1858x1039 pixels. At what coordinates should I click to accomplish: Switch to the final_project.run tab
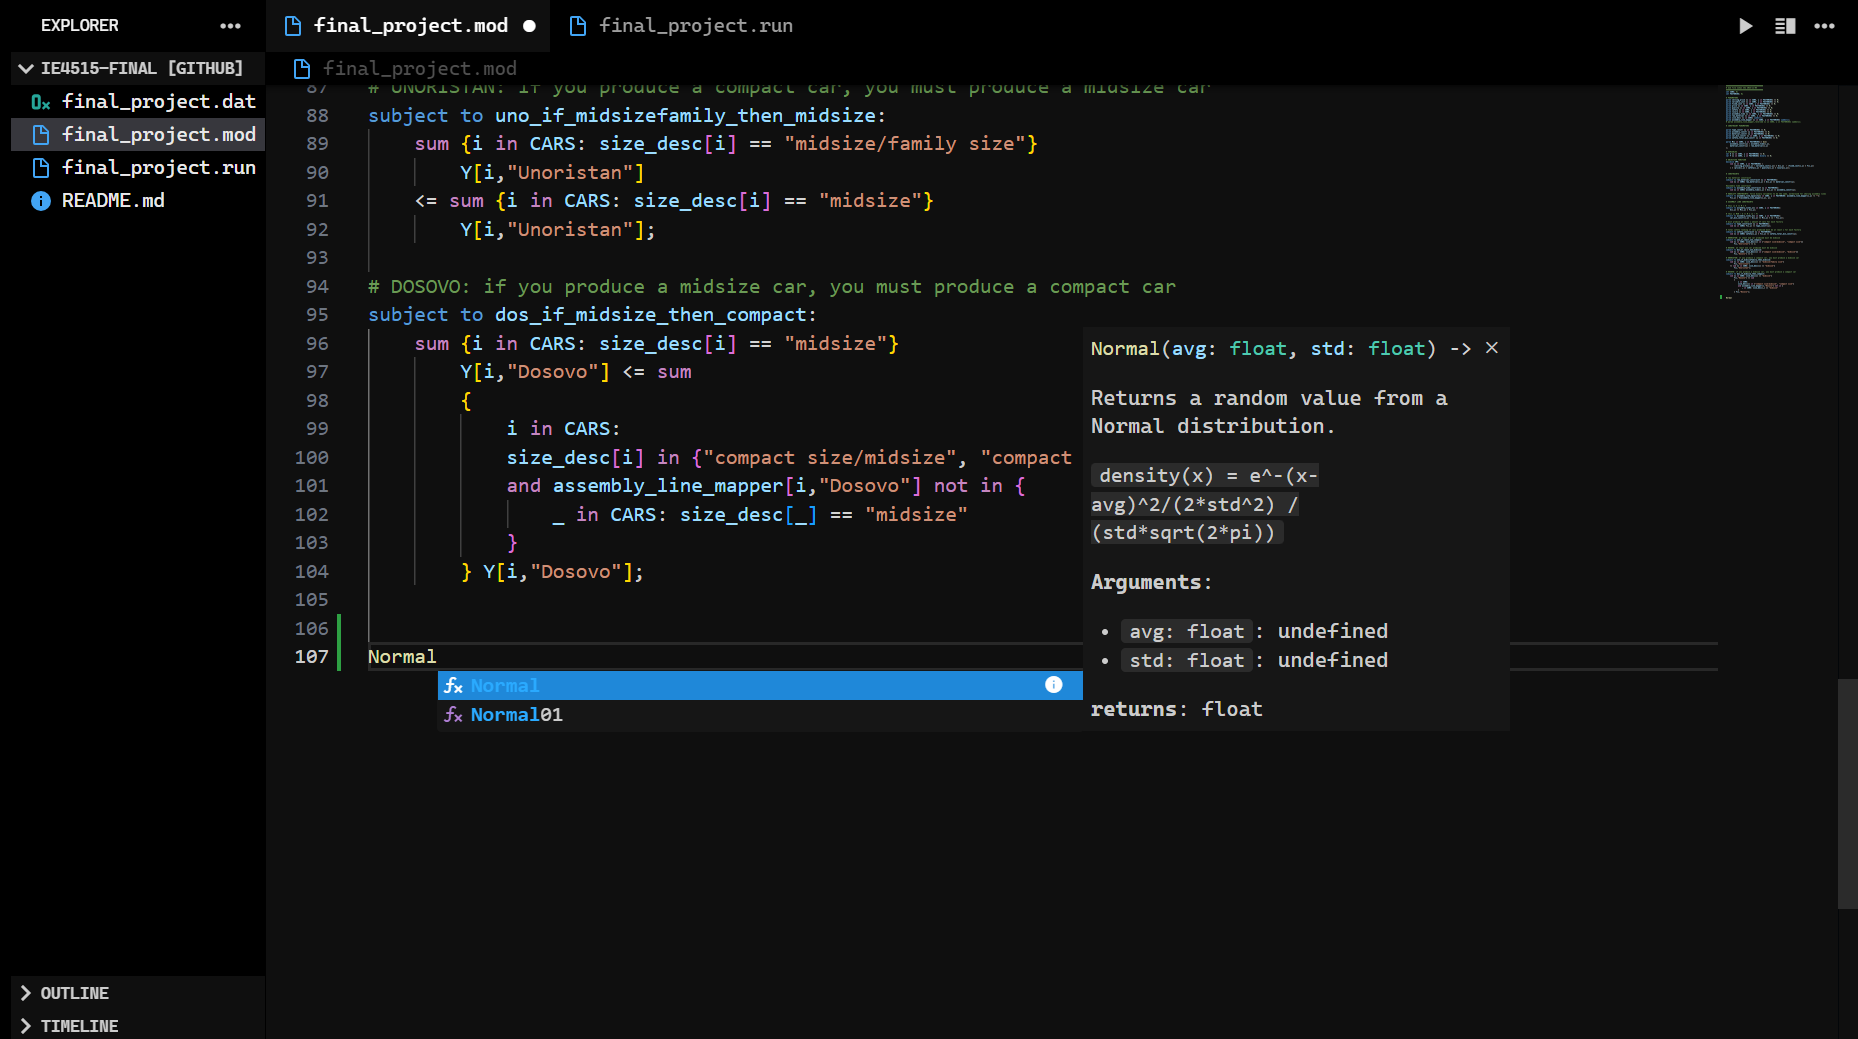[x=695, y=26]
